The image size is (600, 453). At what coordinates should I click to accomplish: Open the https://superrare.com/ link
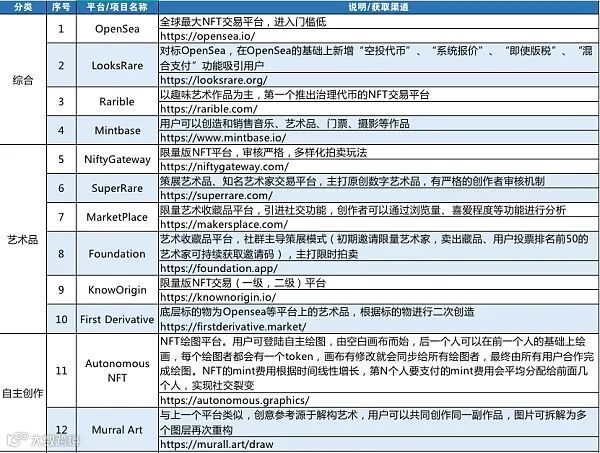(216, 196)
